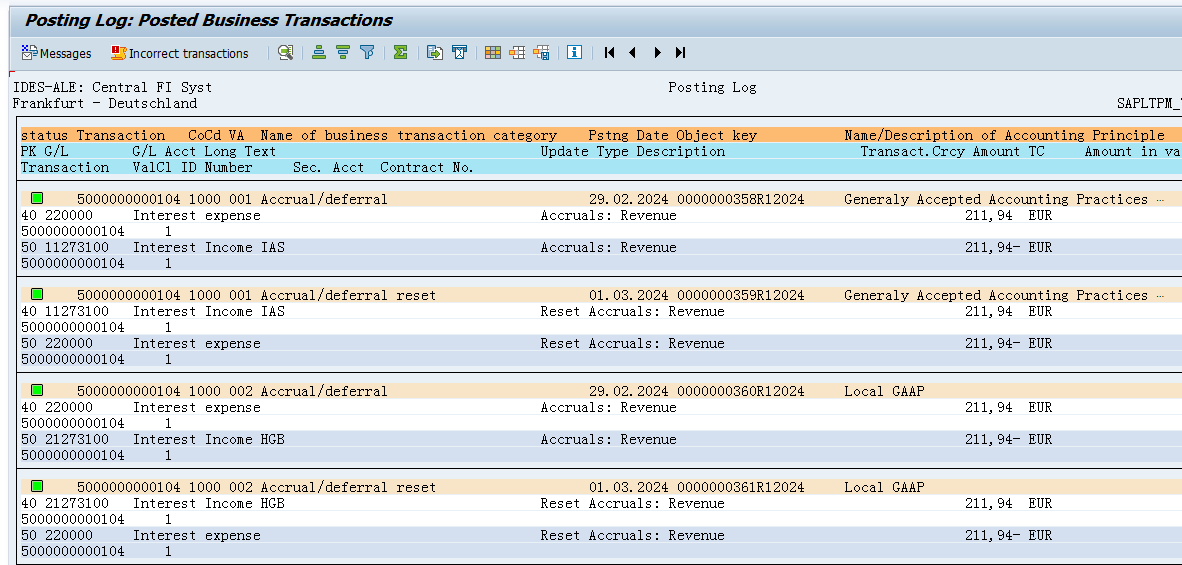The image size is (1182, 565).
Task: Open Incorrect transactions button
Action: click(180, 53)
